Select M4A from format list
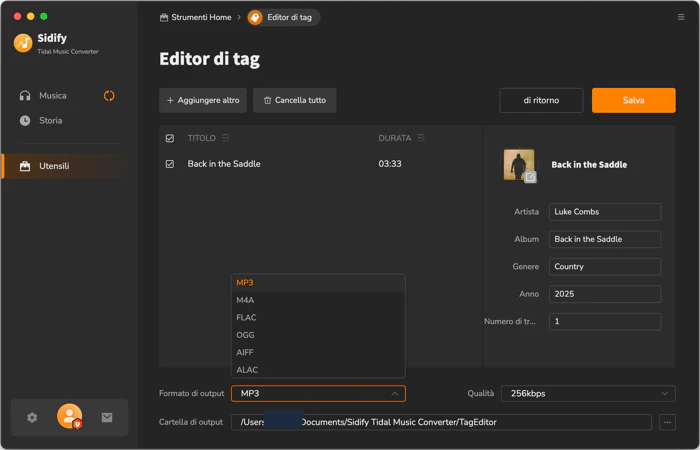 (x=318, y=300)
